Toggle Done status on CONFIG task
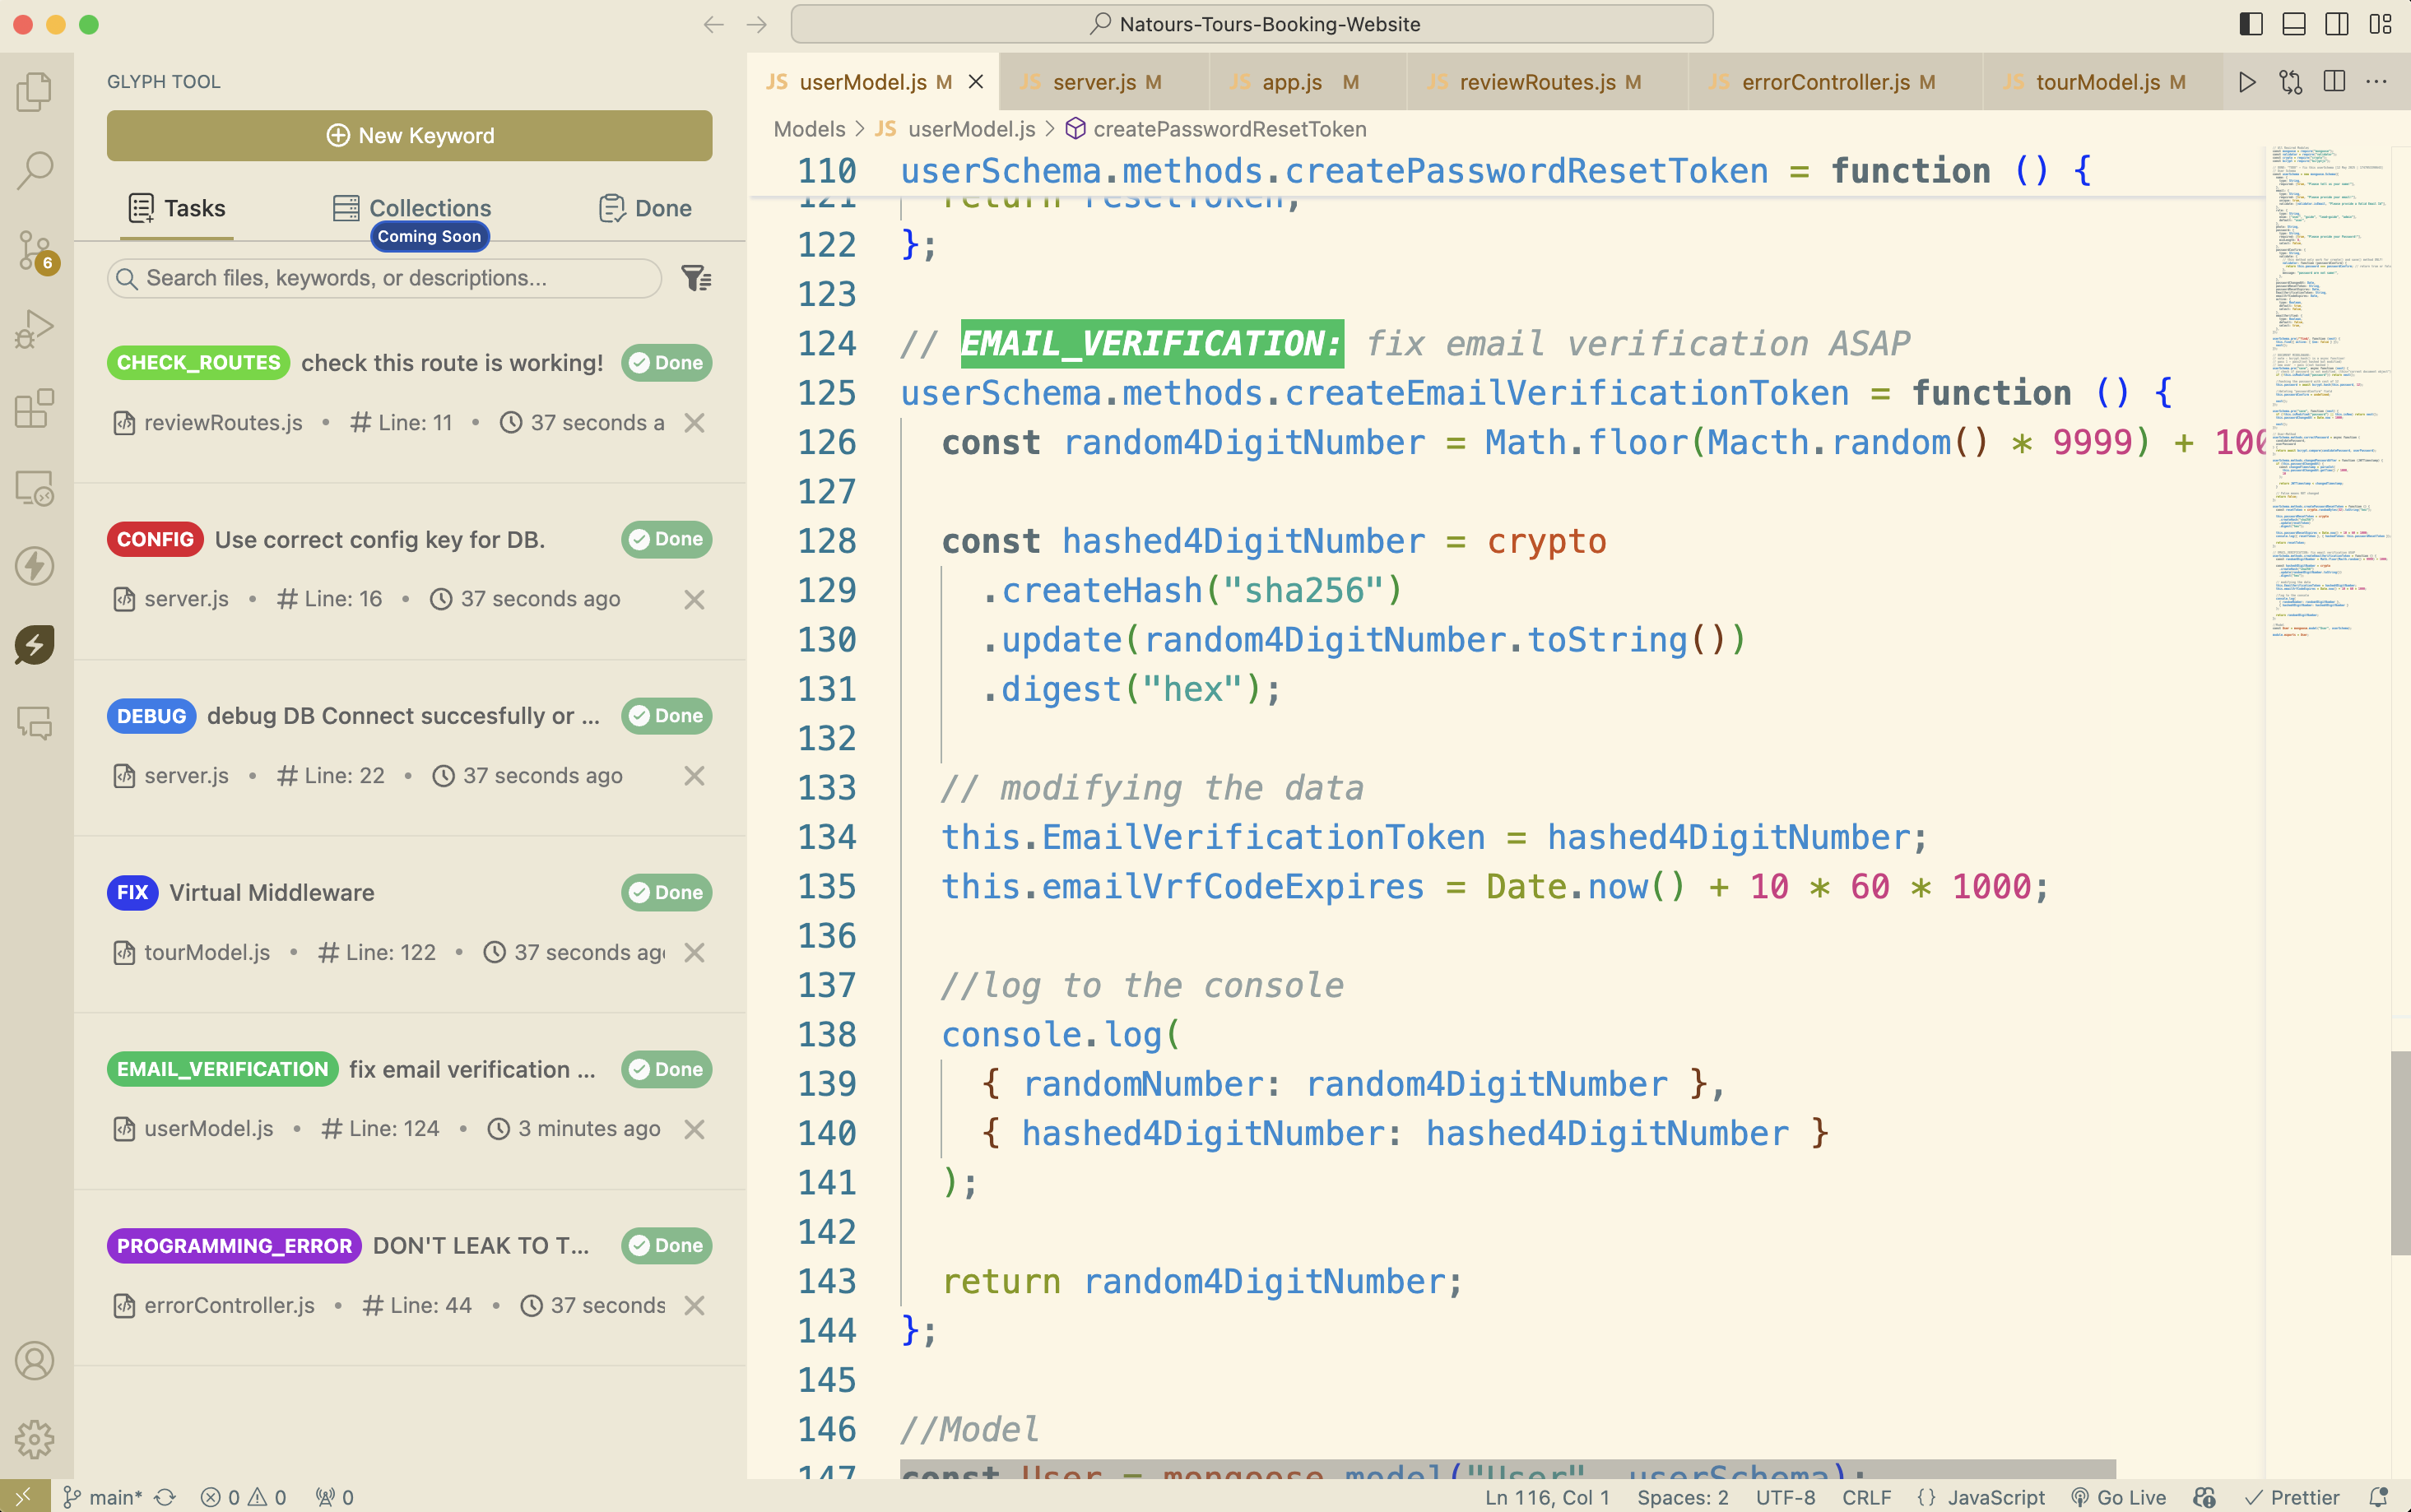This screenshot has width=2411, height=1512. 666,539
